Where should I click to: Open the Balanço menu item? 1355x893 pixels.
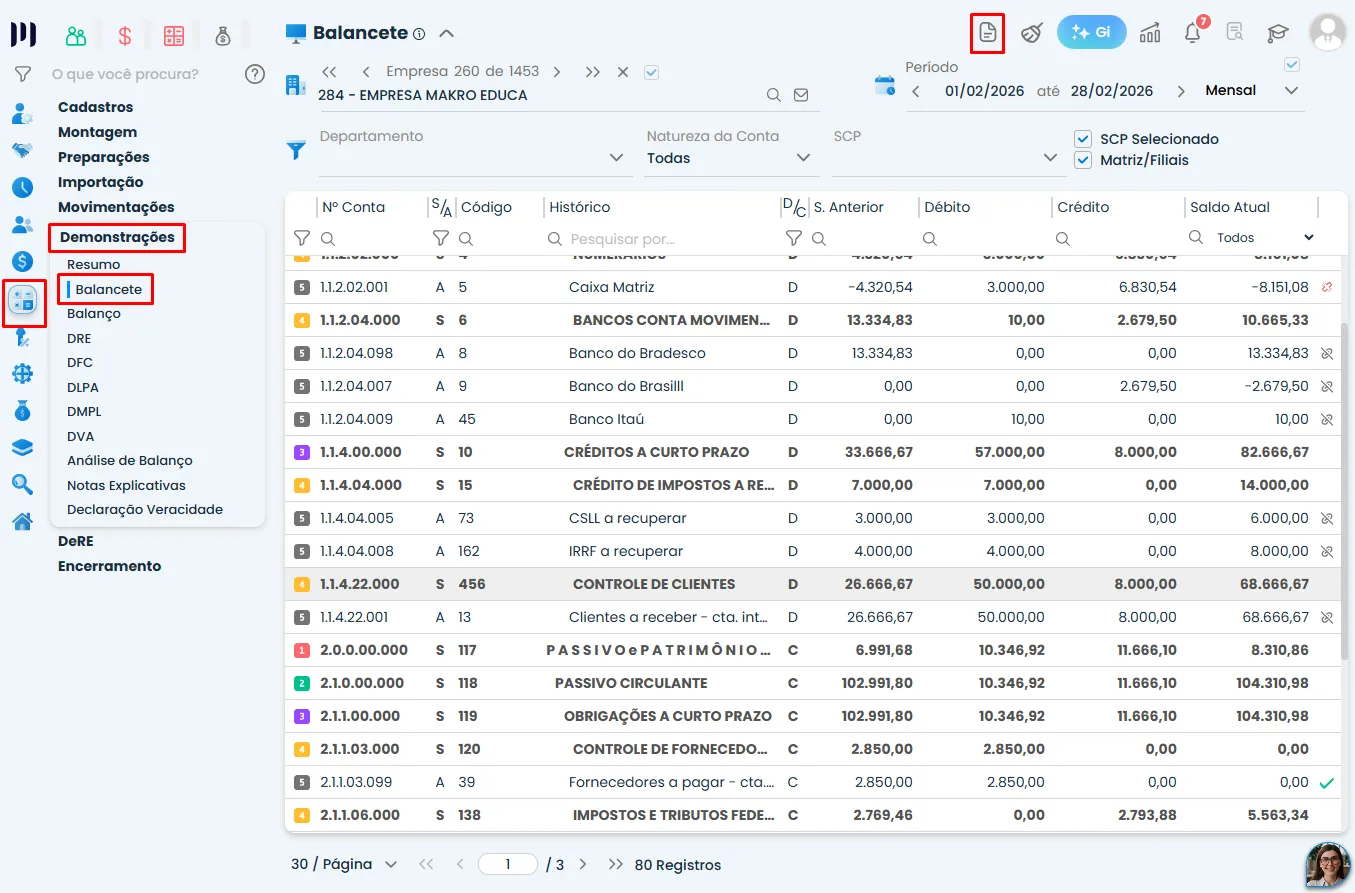[x=94, y=314]
